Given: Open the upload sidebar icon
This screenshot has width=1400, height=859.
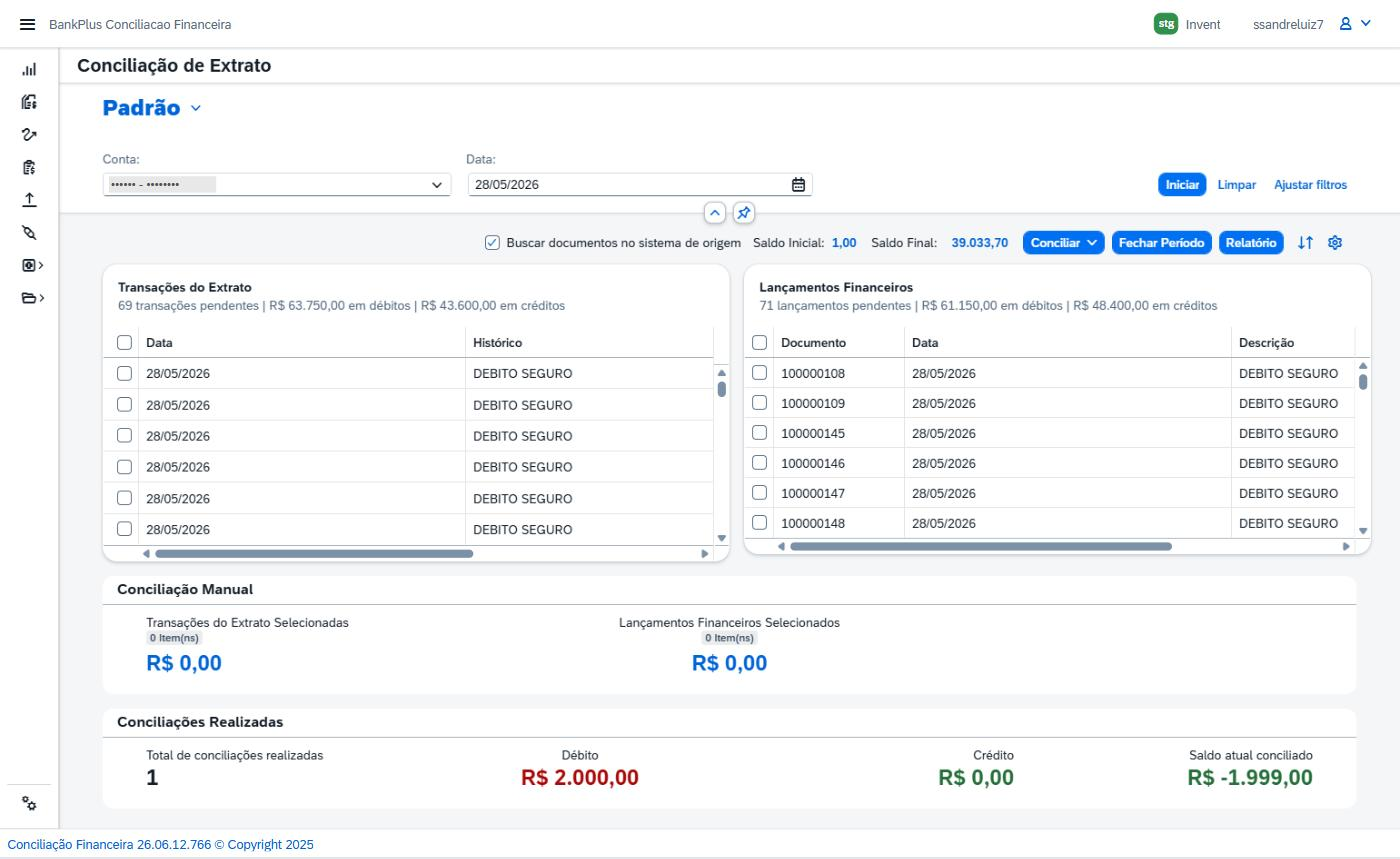Looking at the screenshot, I should point(29,200).
